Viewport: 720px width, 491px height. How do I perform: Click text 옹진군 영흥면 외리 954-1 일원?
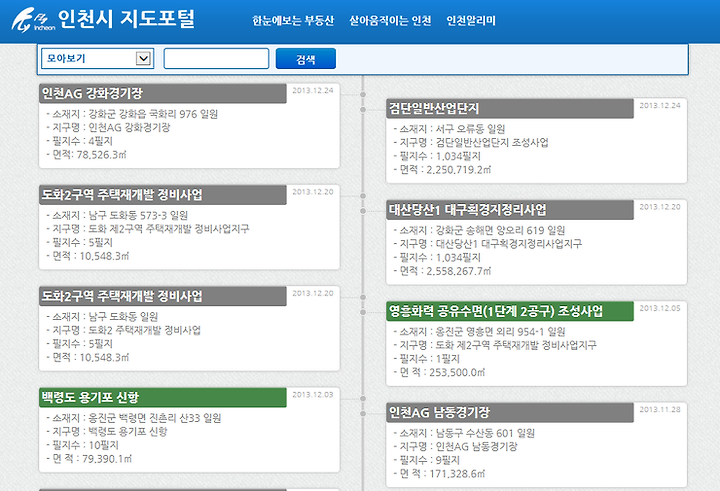coord(500,332)
